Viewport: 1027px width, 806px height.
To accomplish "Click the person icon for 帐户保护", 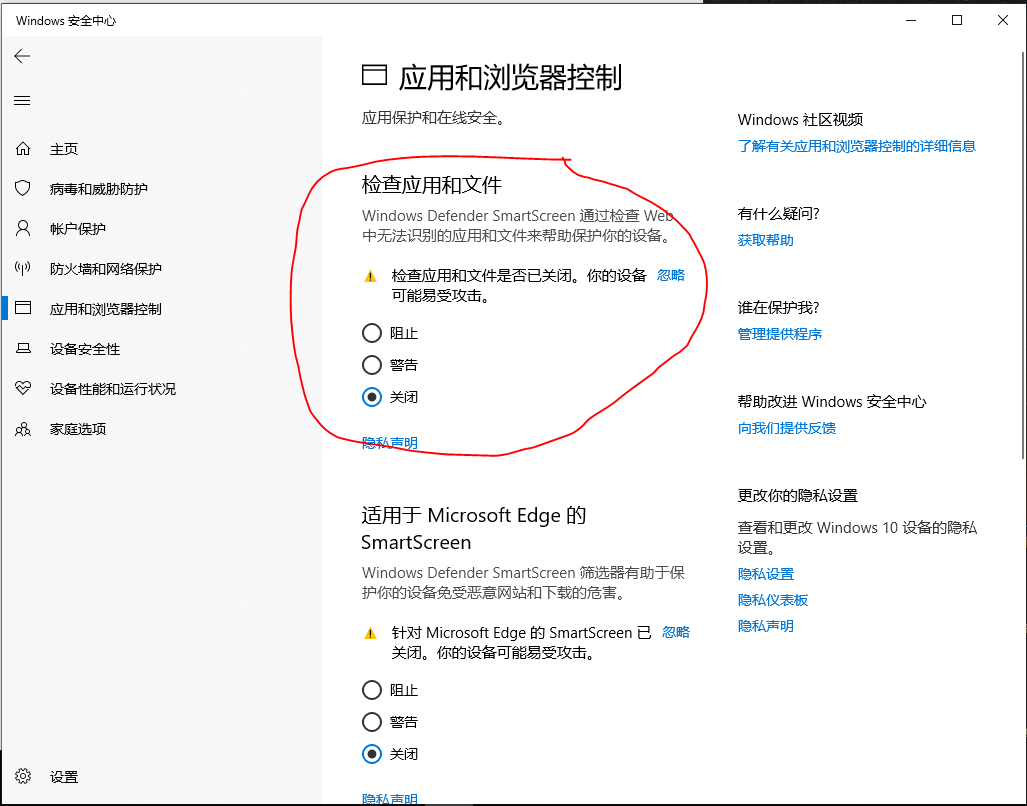I will (23, 229).
